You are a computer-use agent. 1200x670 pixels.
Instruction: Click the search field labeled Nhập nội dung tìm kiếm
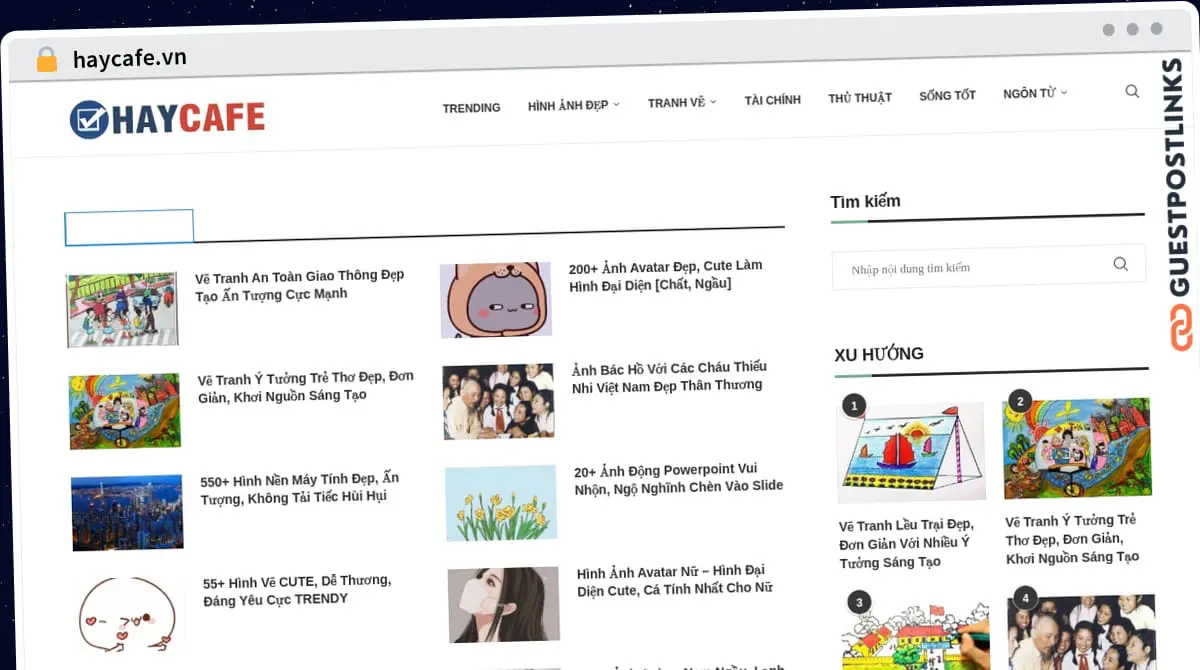point(970,268)
